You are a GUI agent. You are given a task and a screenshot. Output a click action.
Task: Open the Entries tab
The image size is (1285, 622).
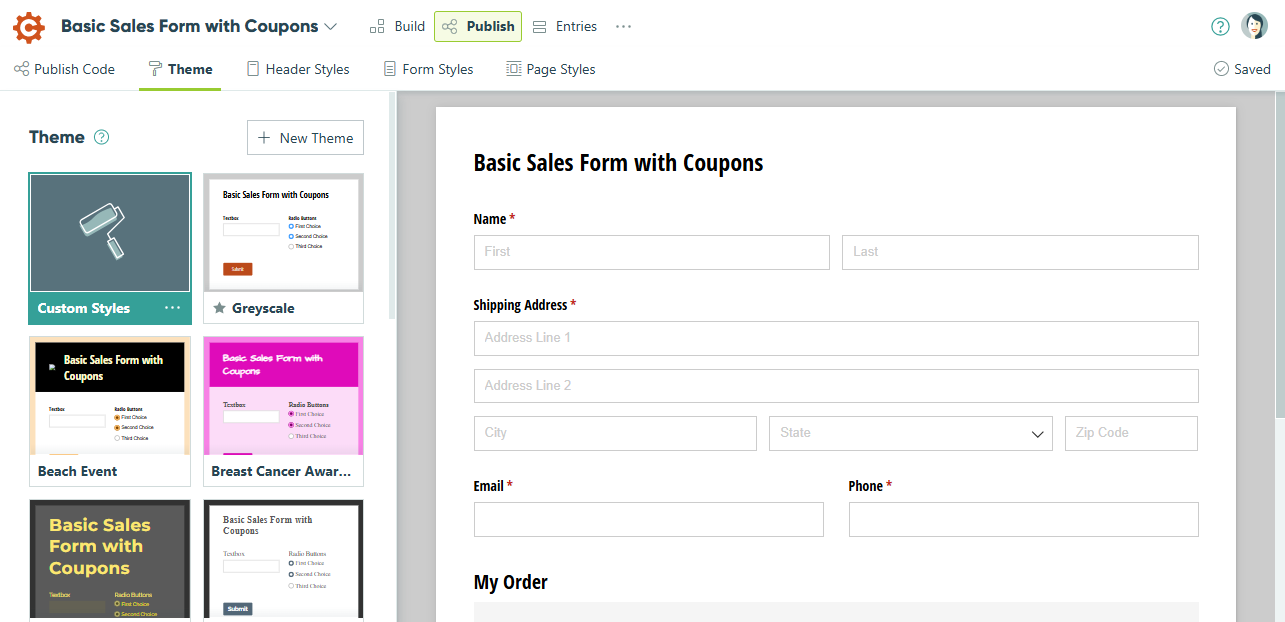[565, 27]
